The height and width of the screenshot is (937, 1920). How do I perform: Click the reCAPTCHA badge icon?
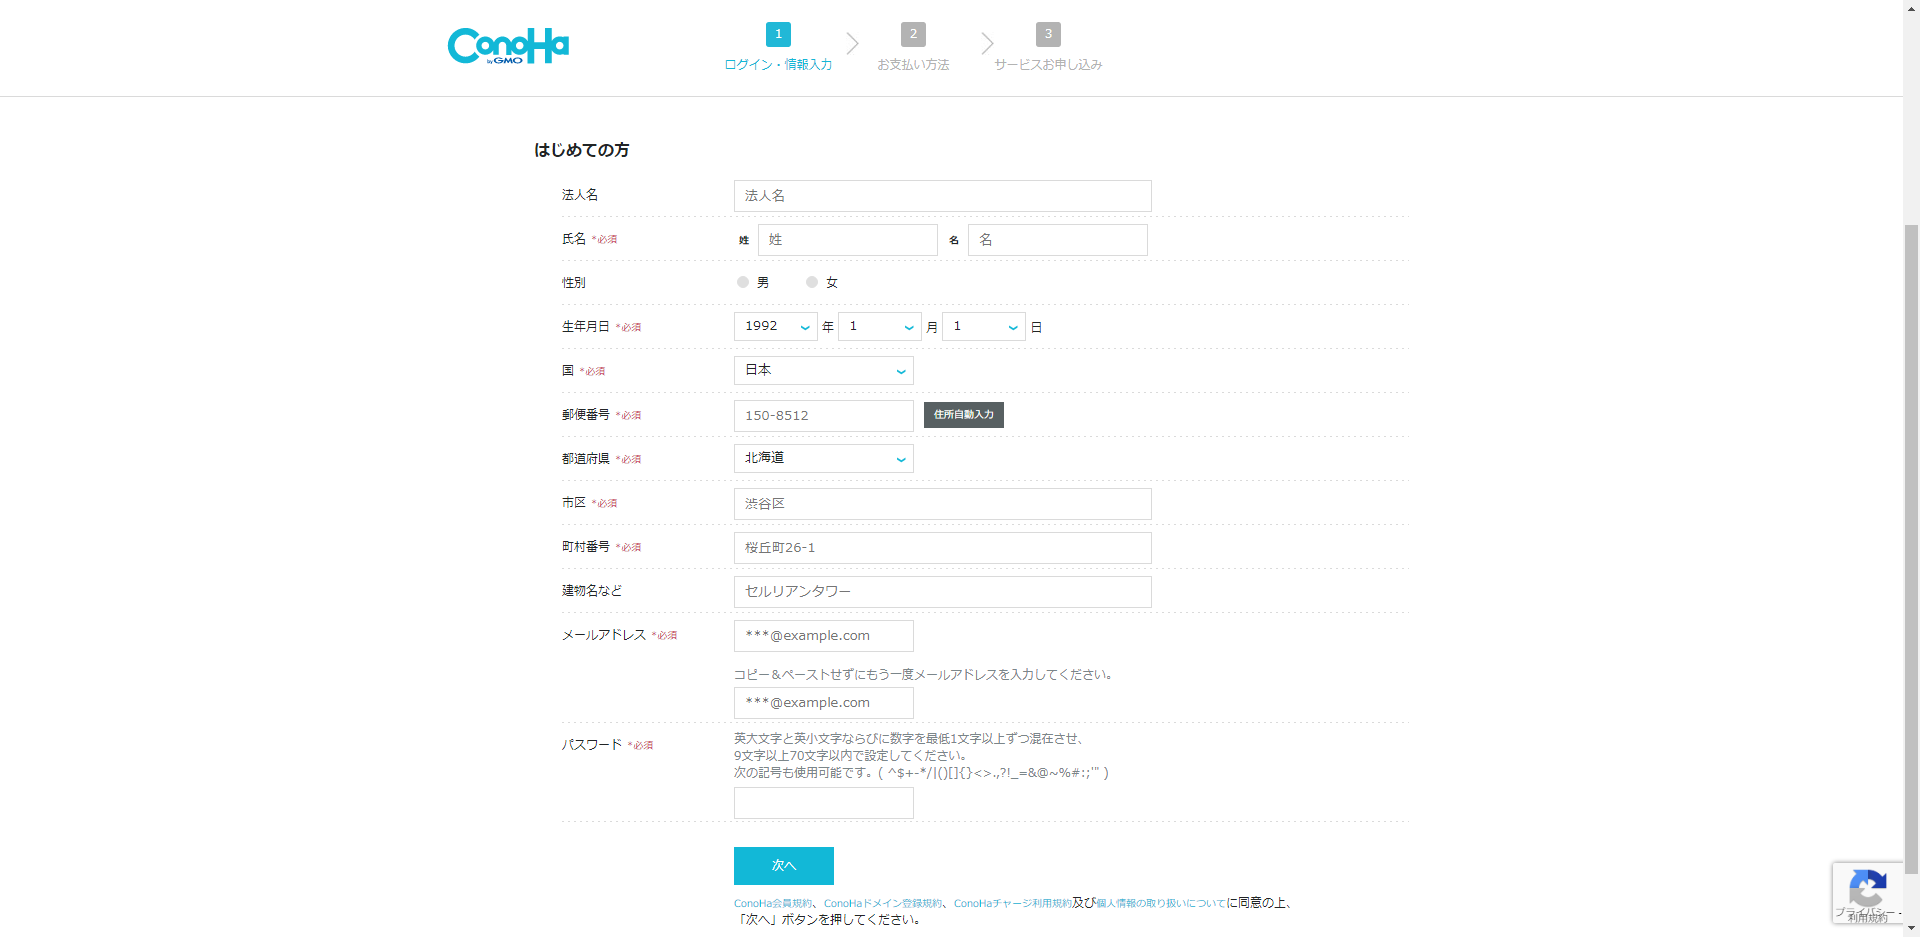pos(1867,889)
